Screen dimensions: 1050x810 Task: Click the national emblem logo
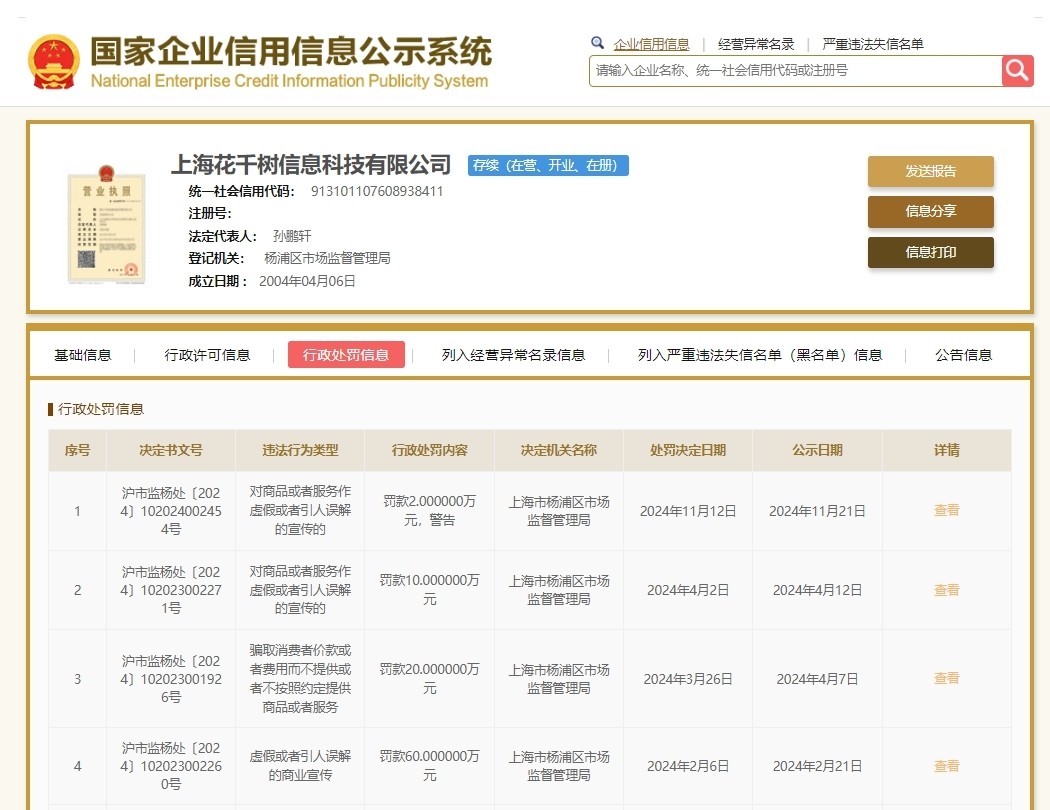coord(54,62)
